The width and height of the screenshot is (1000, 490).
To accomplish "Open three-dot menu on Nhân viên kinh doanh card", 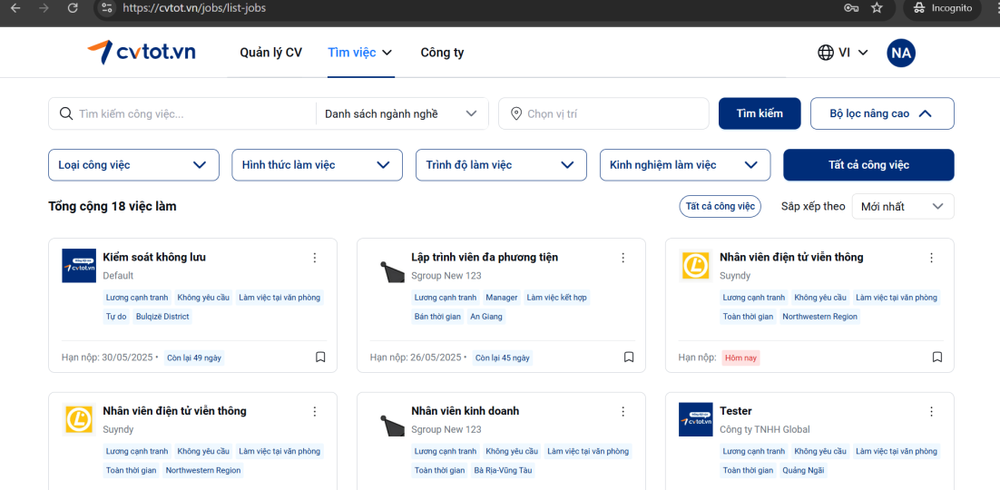I will (x=623, y=411).
